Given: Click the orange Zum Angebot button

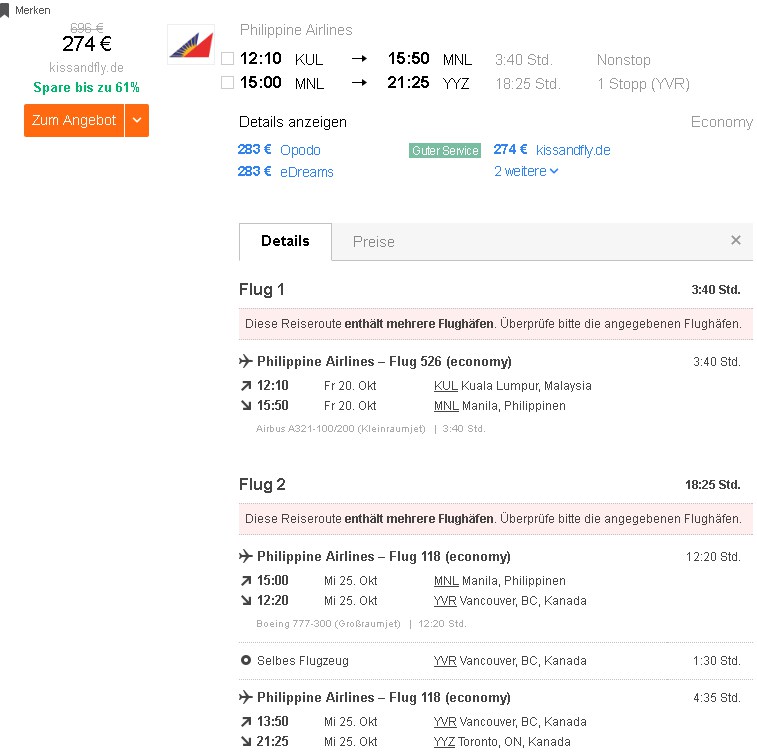Looking at the screenshot, I should 74,120.
